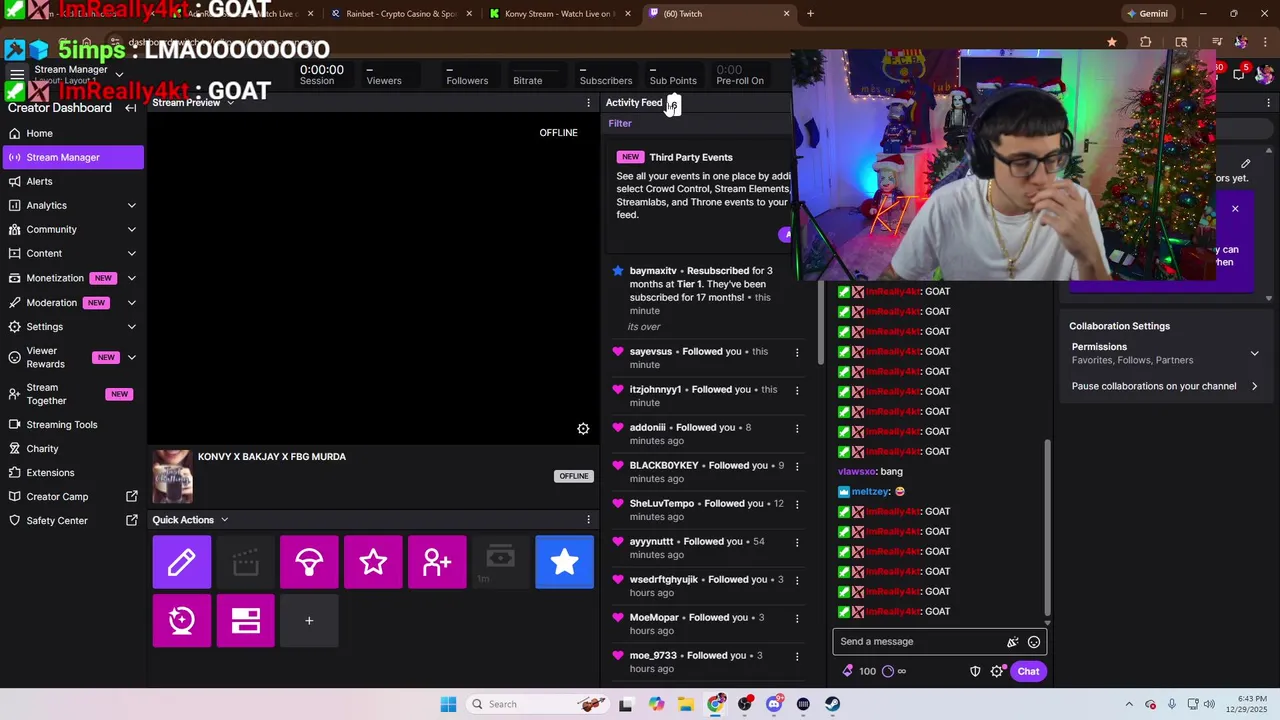Open Quick Actions three-dot menu
1280x720 pixels.
[588, 520]
